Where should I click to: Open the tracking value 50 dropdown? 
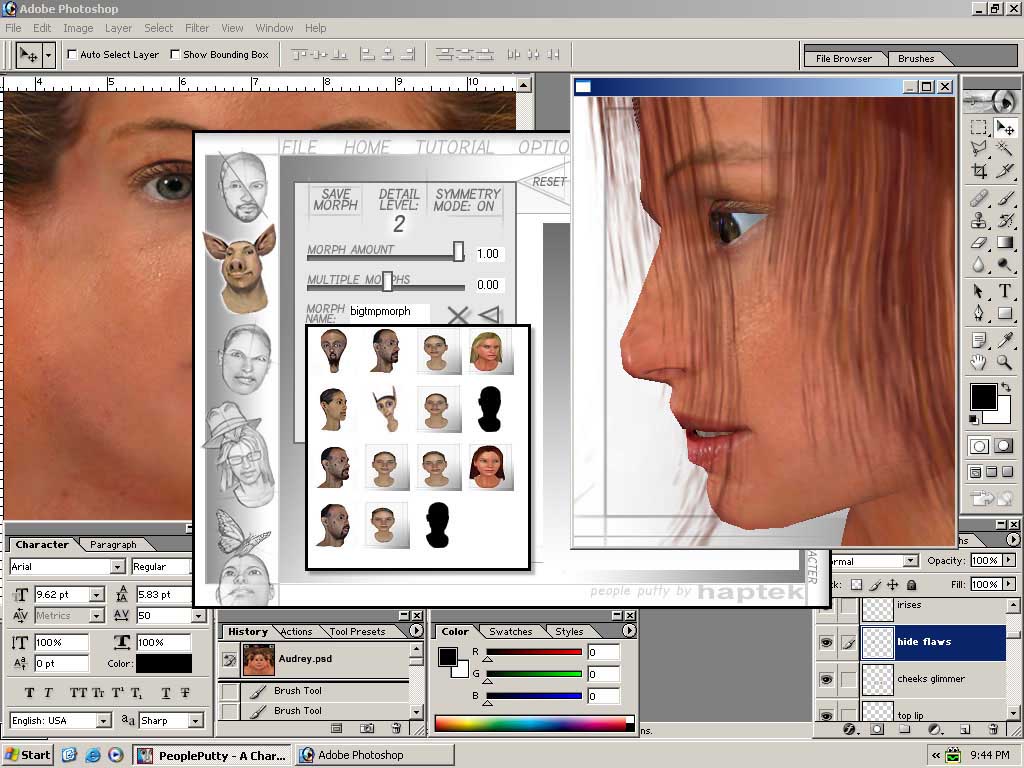pyautogui.click(x=199, y=615)
